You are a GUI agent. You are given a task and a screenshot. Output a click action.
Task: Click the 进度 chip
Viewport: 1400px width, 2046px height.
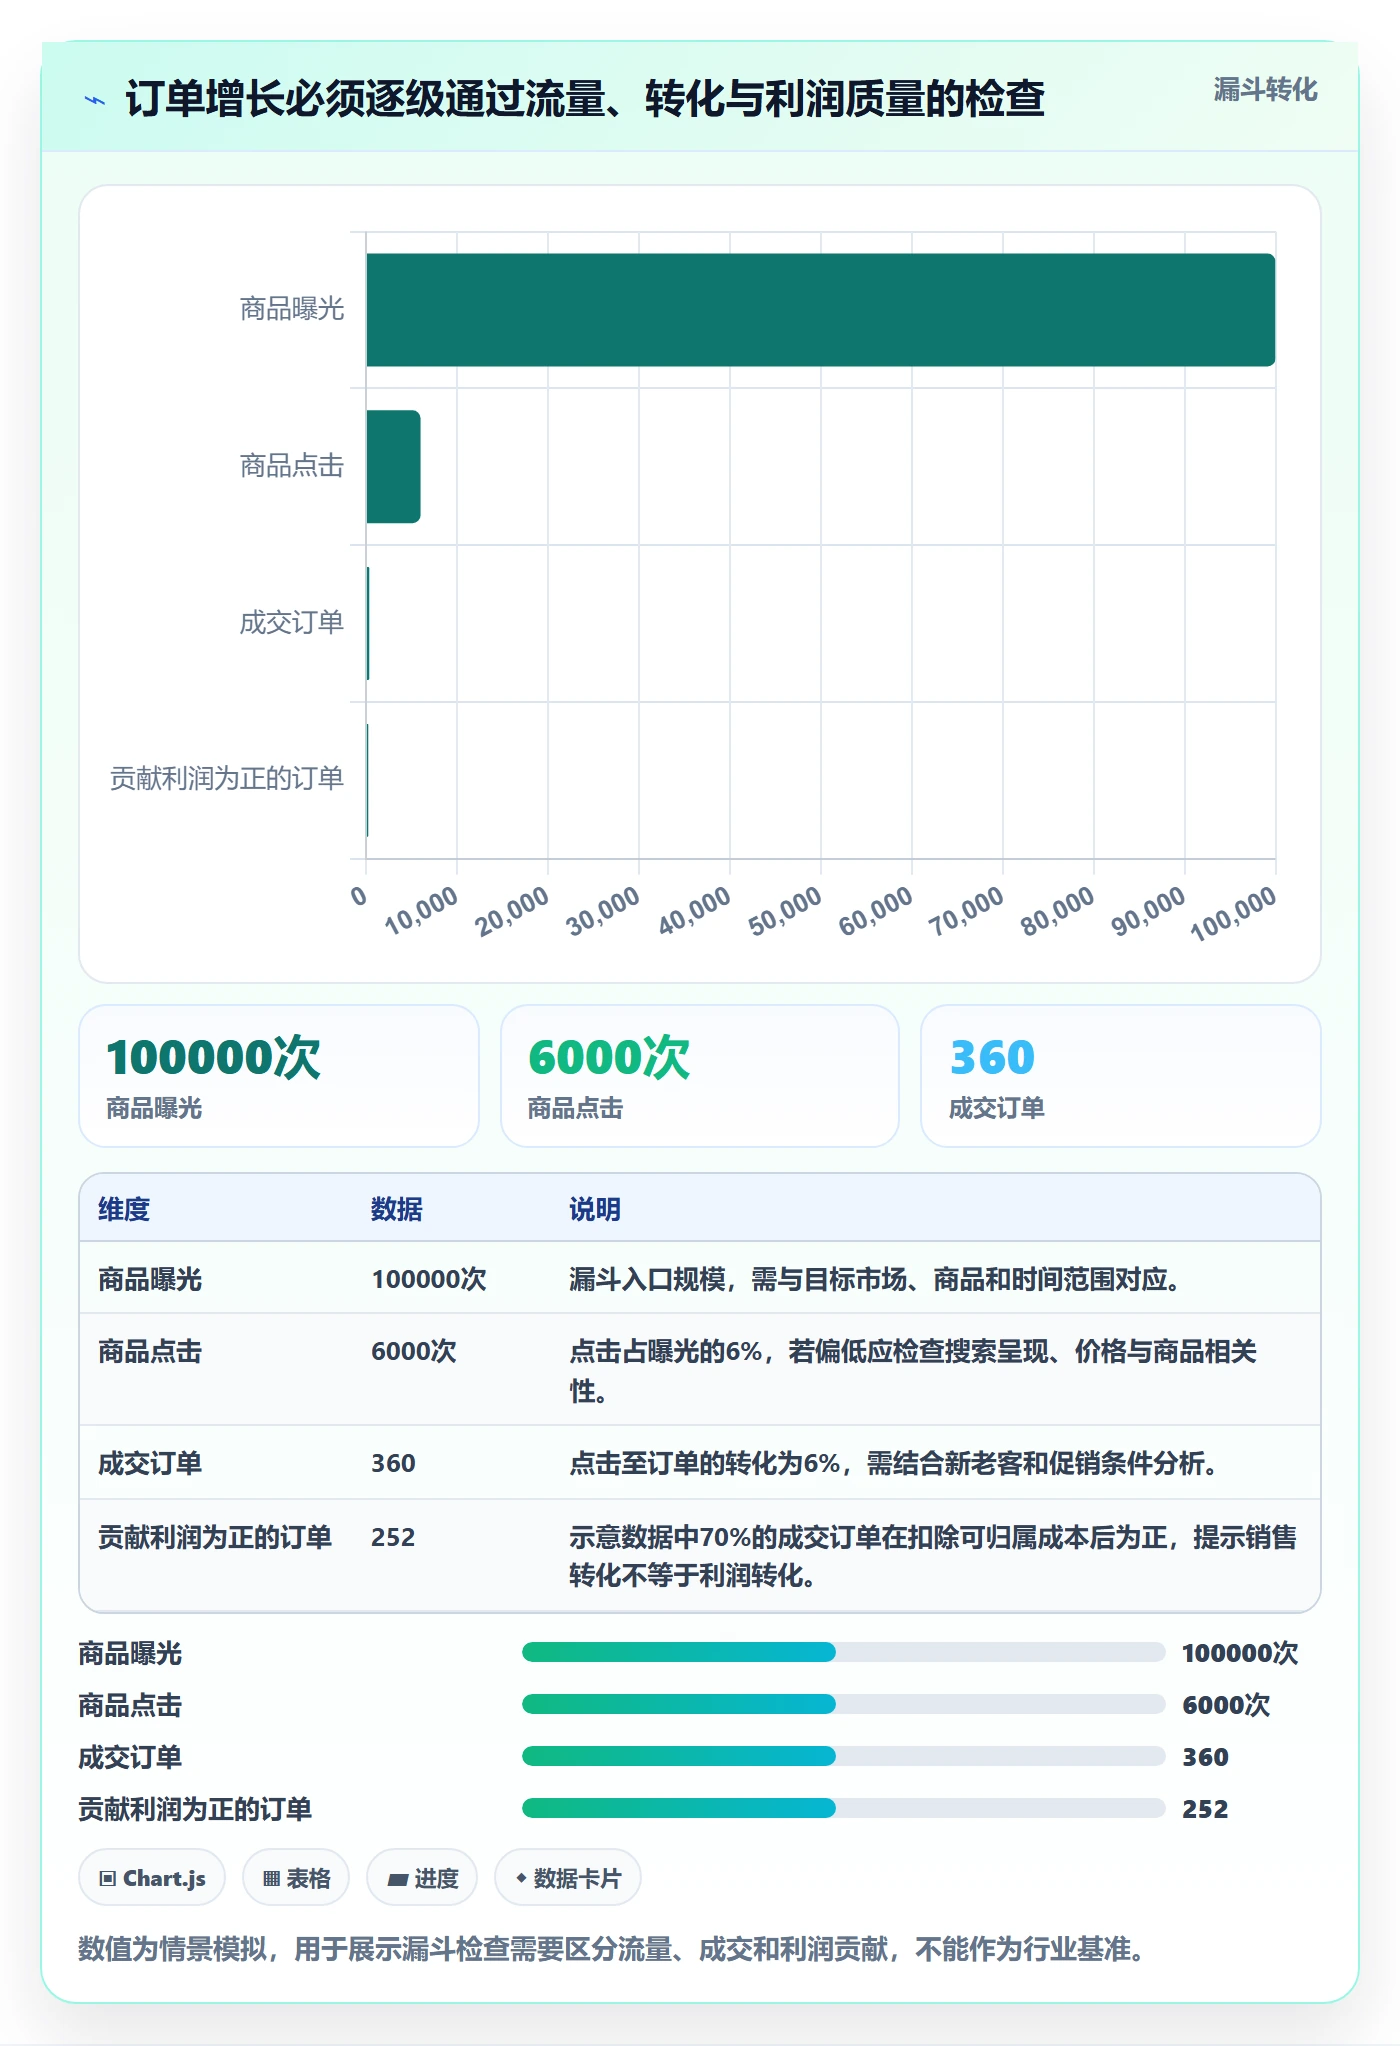(422, 1878)
